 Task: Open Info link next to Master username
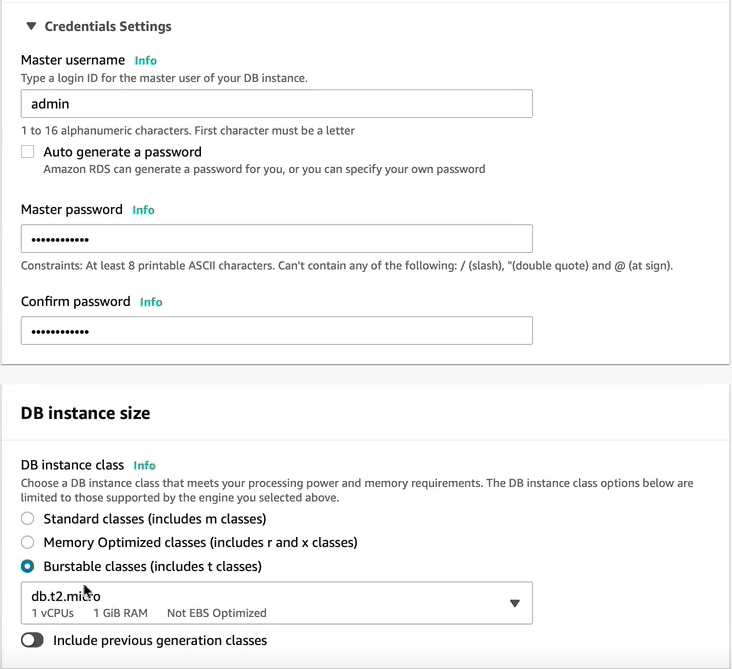click(145, 60)
